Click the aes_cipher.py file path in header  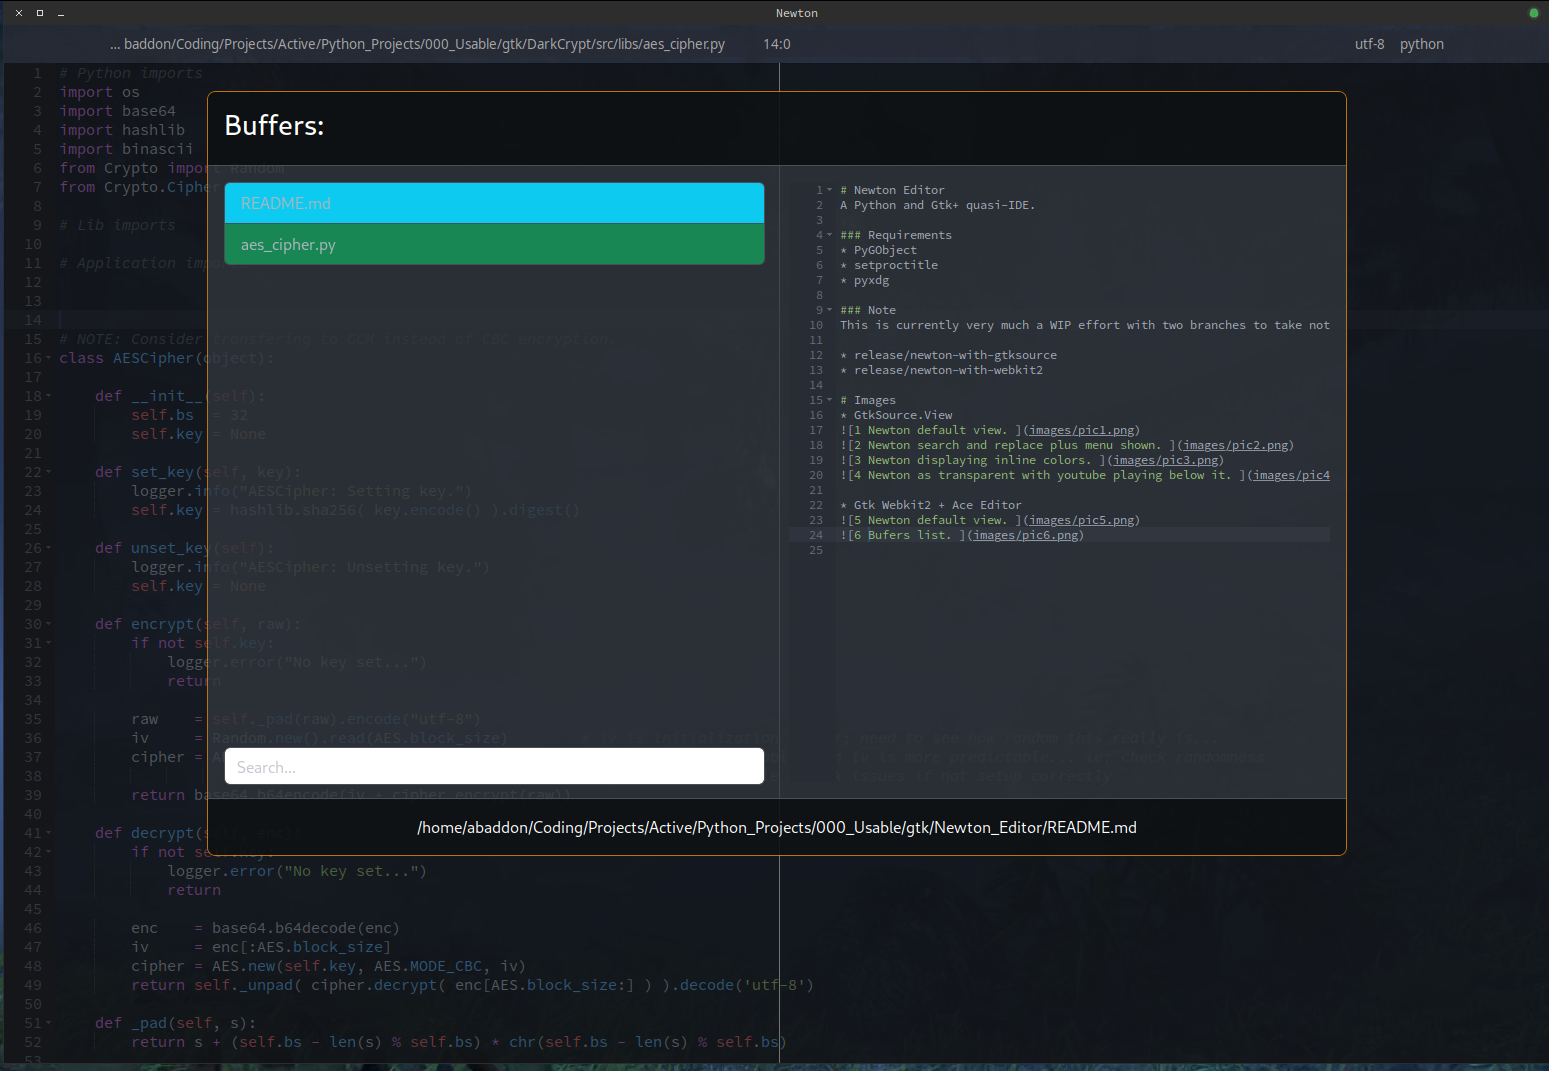click(418, 44)
